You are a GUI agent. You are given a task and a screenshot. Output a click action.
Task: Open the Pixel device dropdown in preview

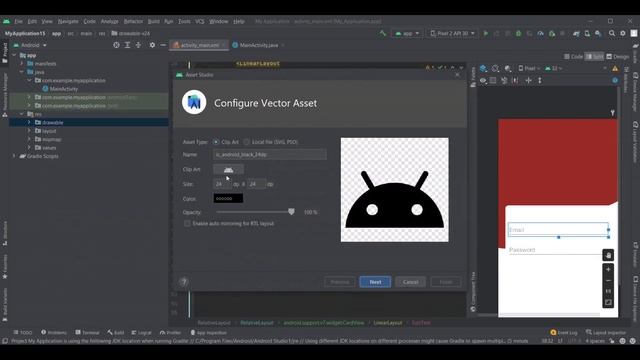(x=529, y=68)
